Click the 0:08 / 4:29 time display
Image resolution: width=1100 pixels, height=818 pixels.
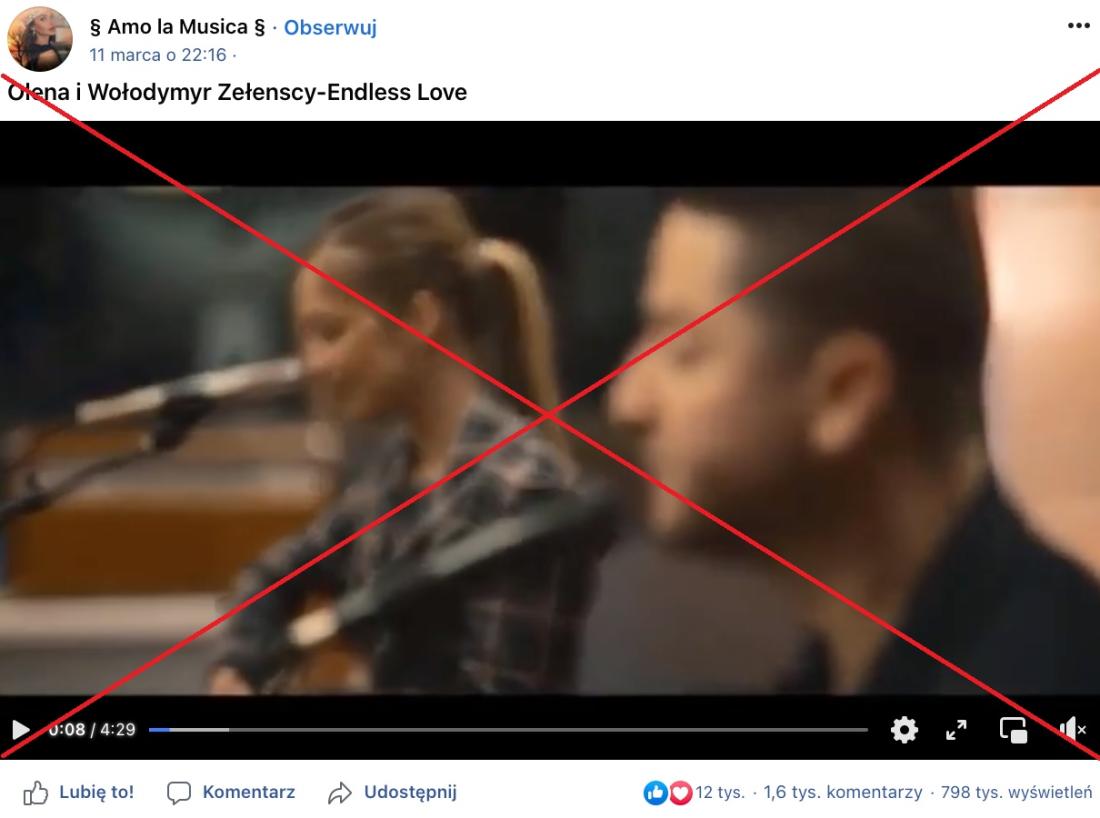(92, 730)
